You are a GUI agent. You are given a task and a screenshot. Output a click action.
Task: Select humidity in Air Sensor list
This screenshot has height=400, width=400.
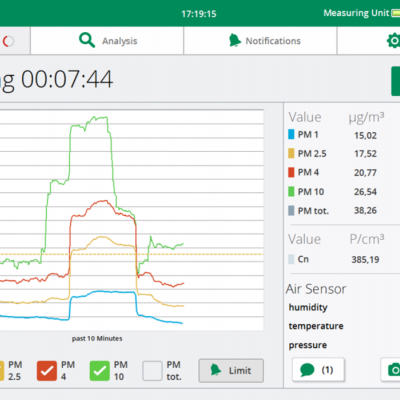coord(308,307)
